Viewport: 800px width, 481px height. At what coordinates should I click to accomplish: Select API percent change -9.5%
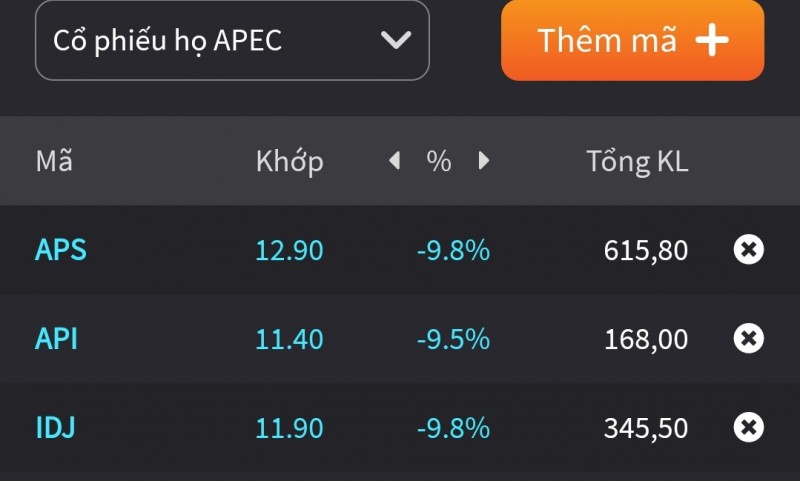453,339
